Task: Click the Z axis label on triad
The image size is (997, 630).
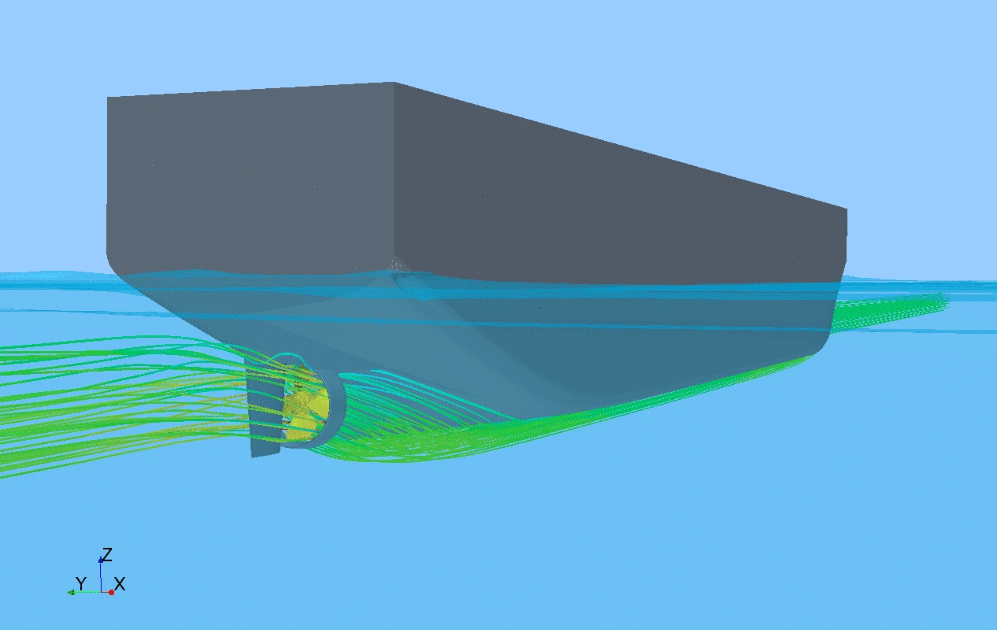Action: click(x=107, y=554)
